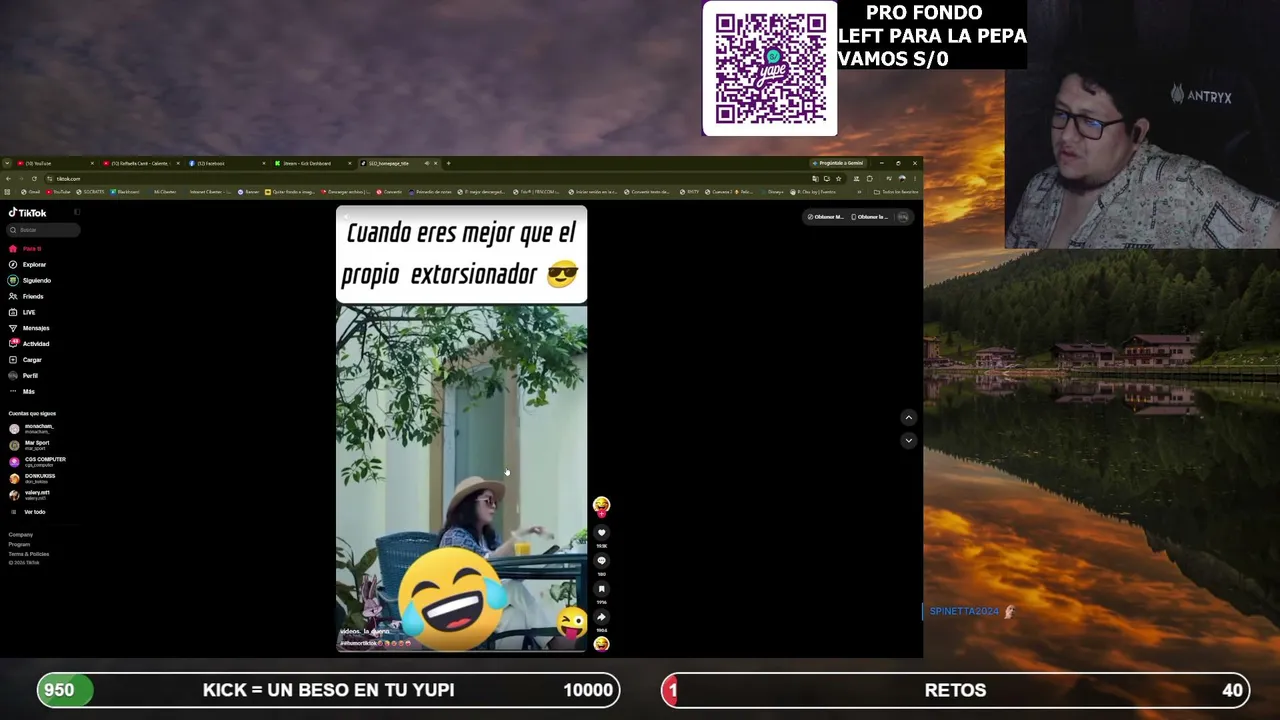Open the Todos los favoritos folder
The width and height of the screenshot is (1280, 720).
click(x=898, y=192)
